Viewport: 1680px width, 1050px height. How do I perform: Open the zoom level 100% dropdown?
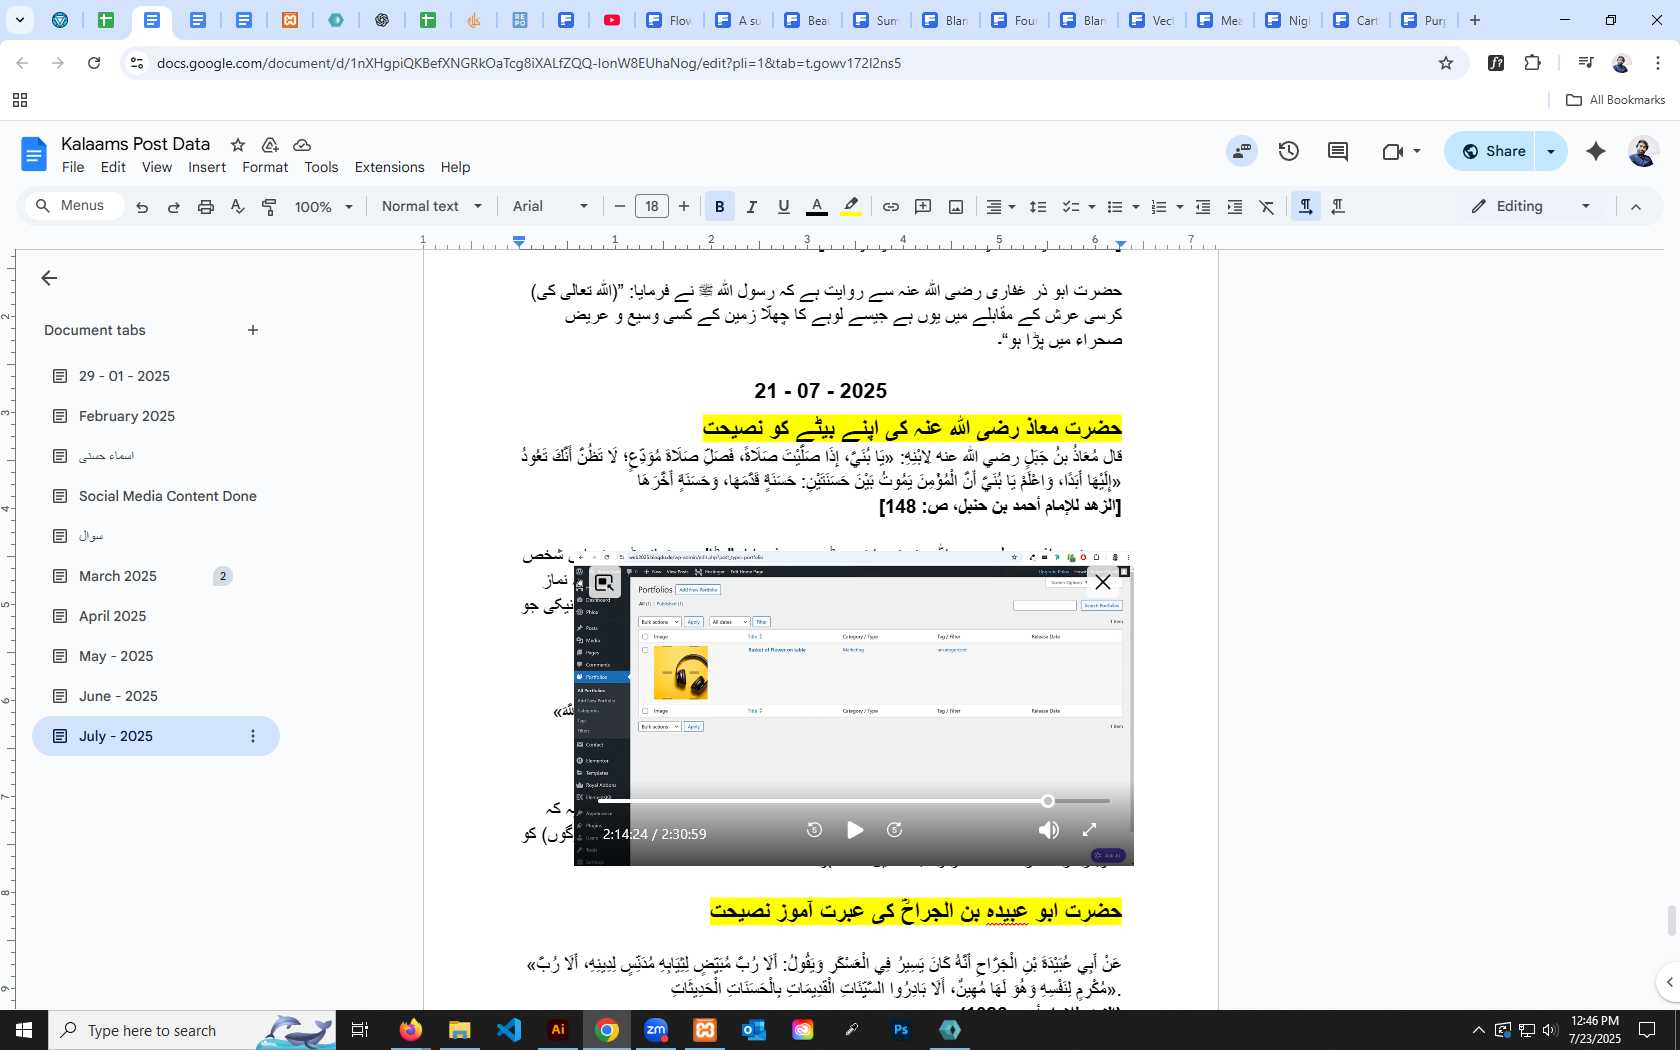pos(324,207)
